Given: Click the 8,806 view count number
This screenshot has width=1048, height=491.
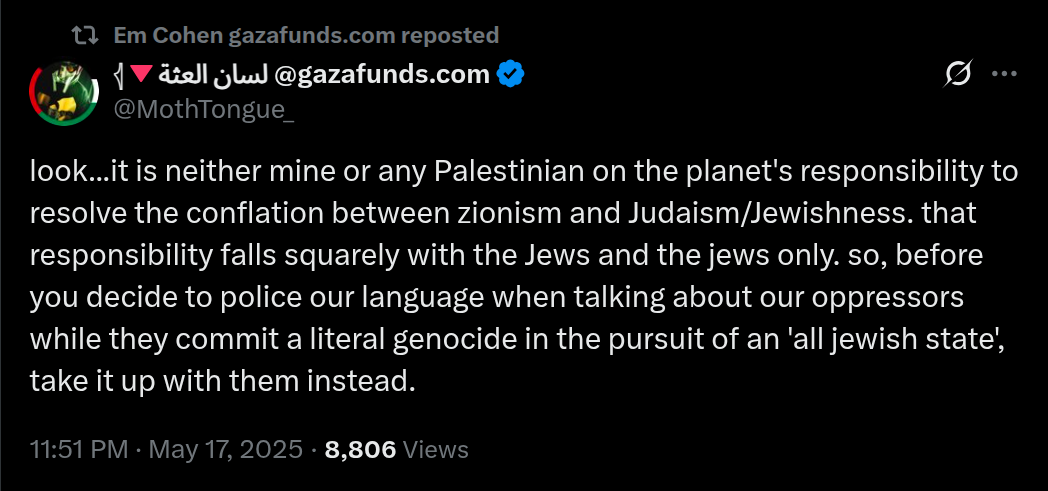Looking at the screenshot, I should 361,450.
